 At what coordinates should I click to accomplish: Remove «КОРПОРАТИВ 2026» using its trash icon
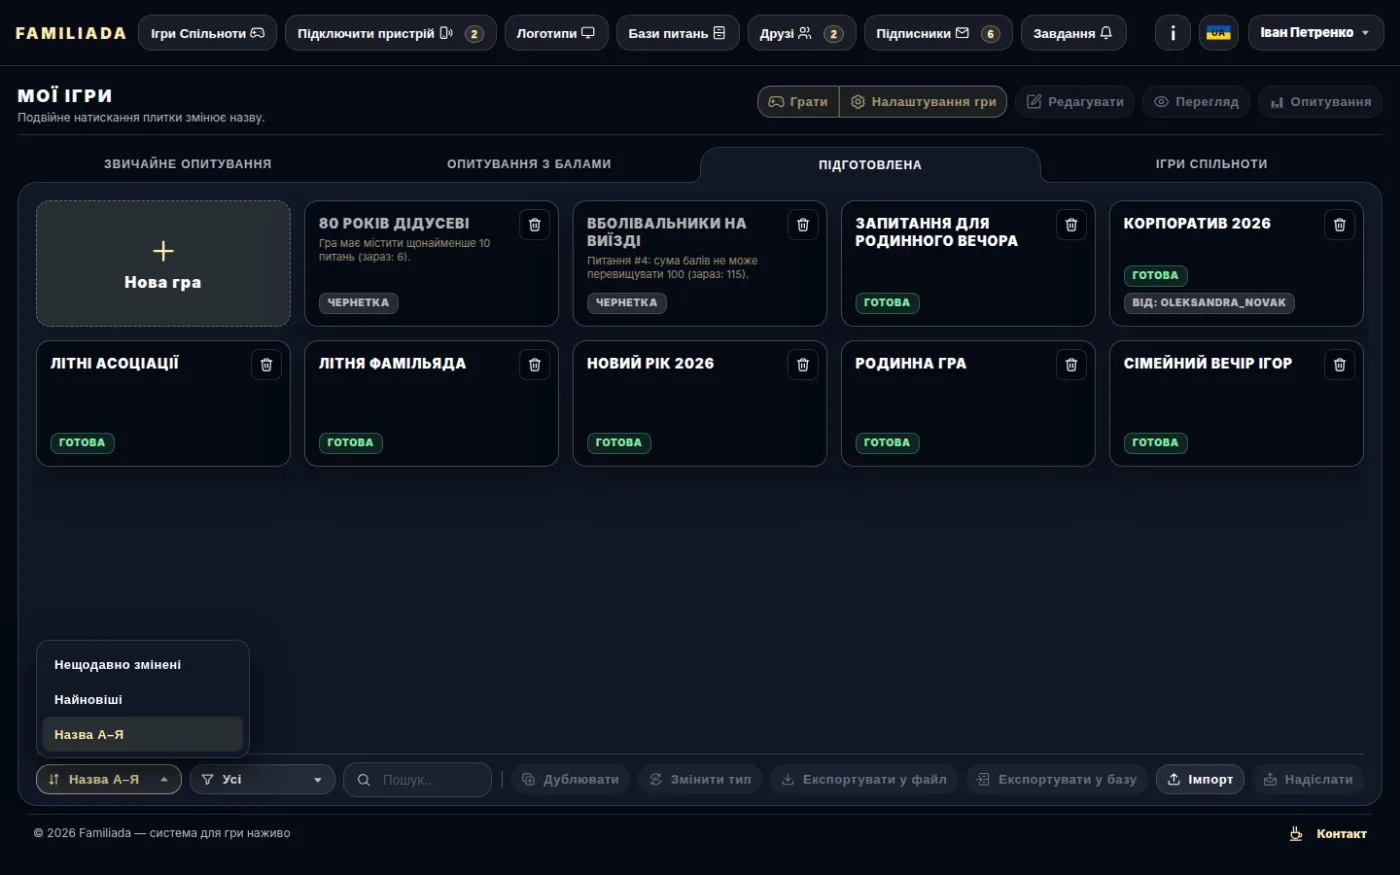tap(1339, 225)
